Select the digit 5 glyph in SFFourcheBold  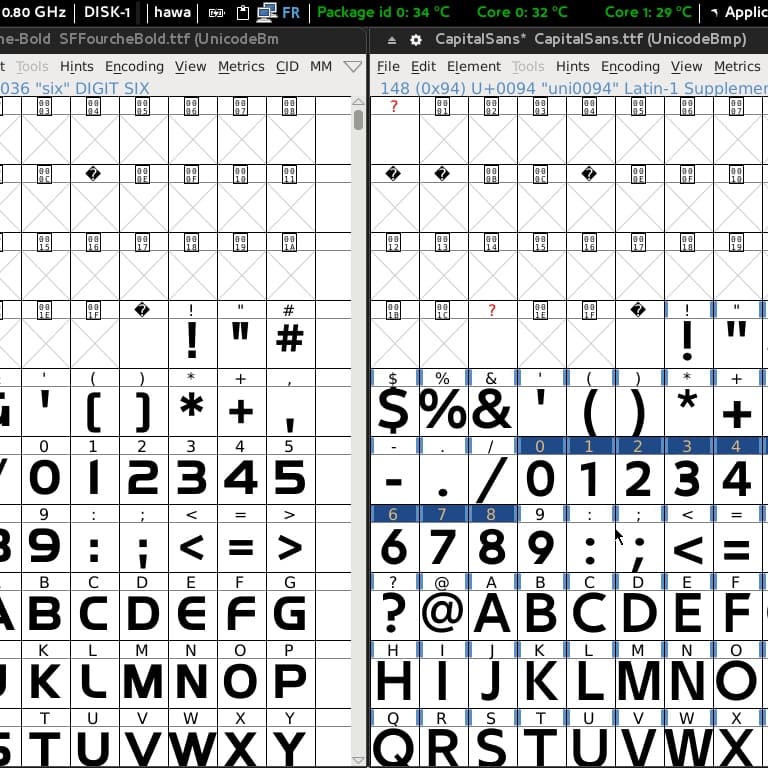[x=290, y=480]
